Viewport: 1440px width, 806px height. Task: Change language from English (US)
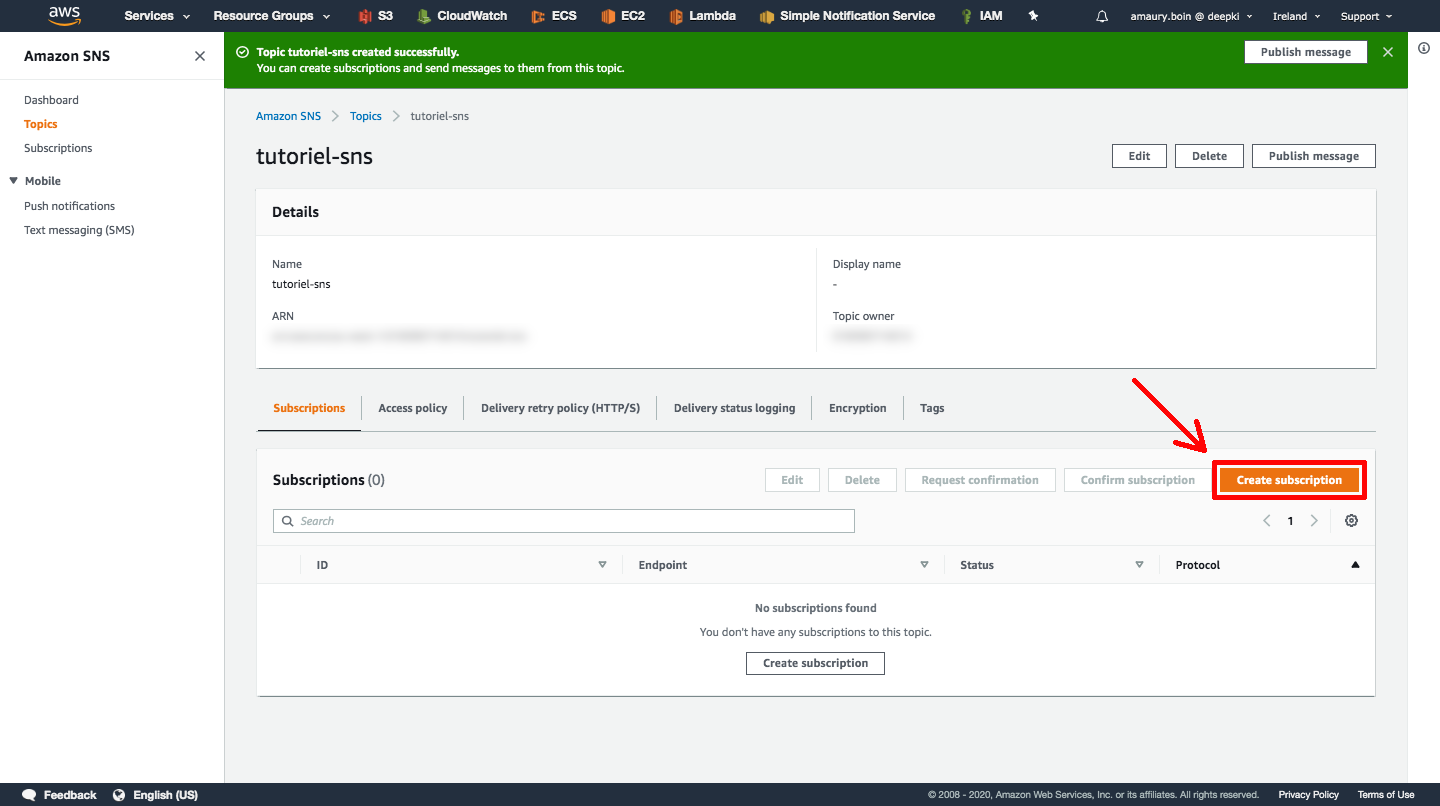pyautogui.click(x=155, y=795)
